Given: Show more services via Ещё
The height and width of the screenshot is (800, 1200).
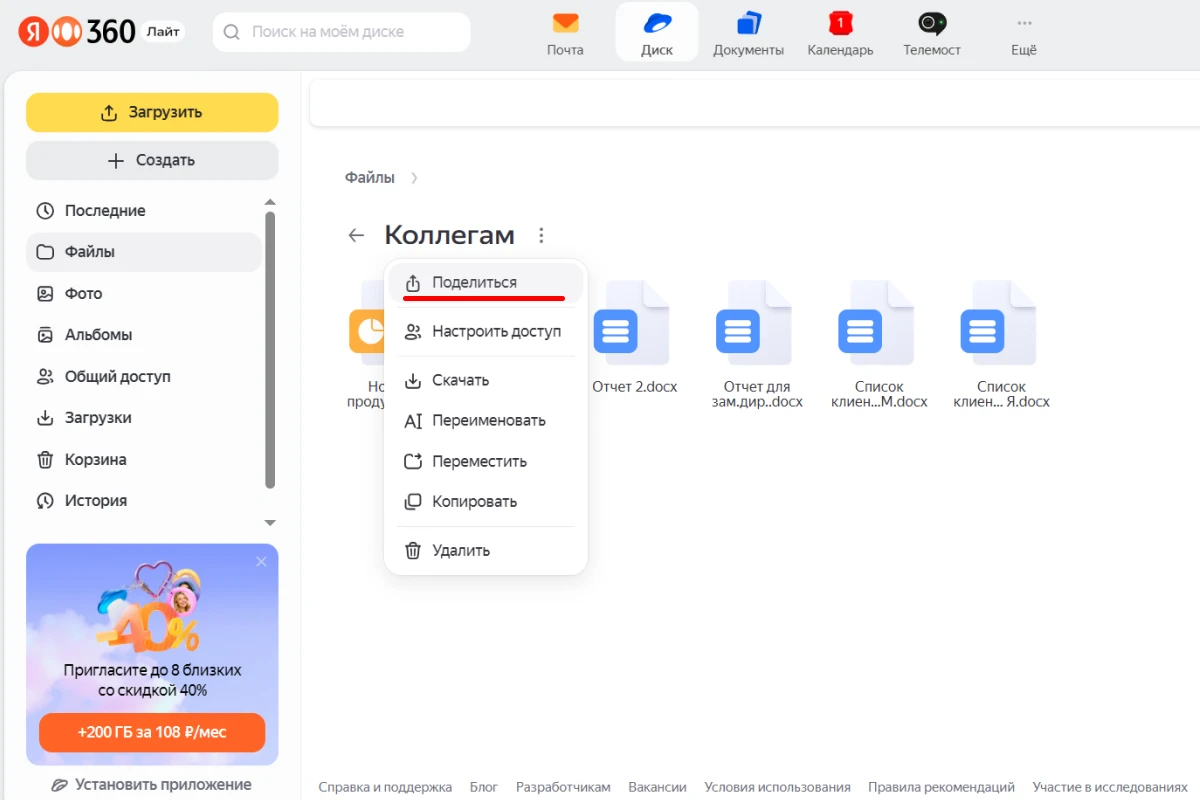Looking at the screenshot, I should tap(1024, 32).
